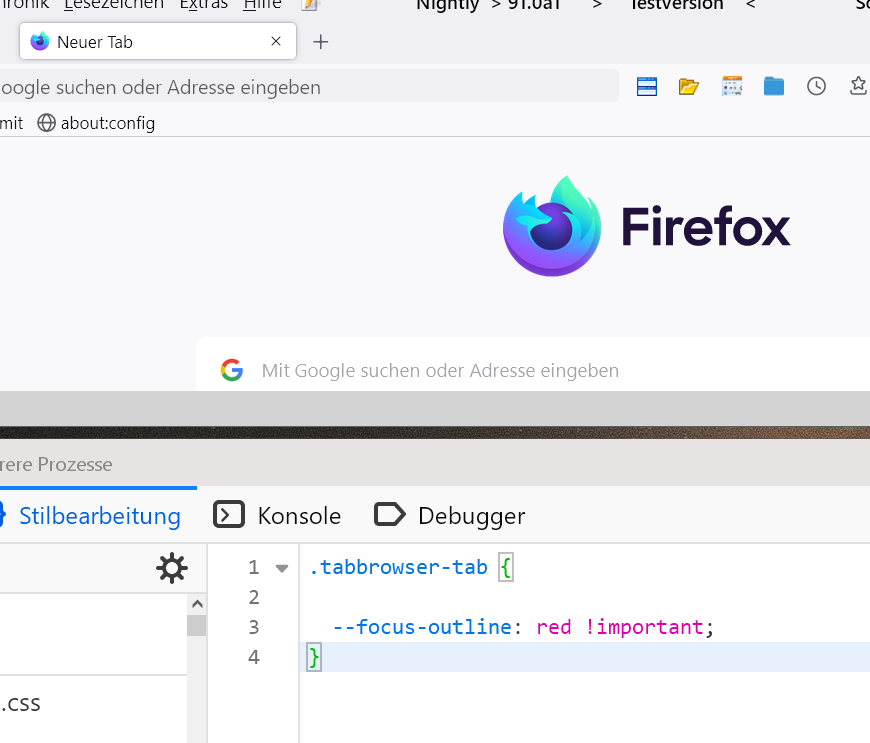Screen dimensions: 870x743
Task: Switch to the Stilbearbeitung tab
Action: tap(92, 516)
